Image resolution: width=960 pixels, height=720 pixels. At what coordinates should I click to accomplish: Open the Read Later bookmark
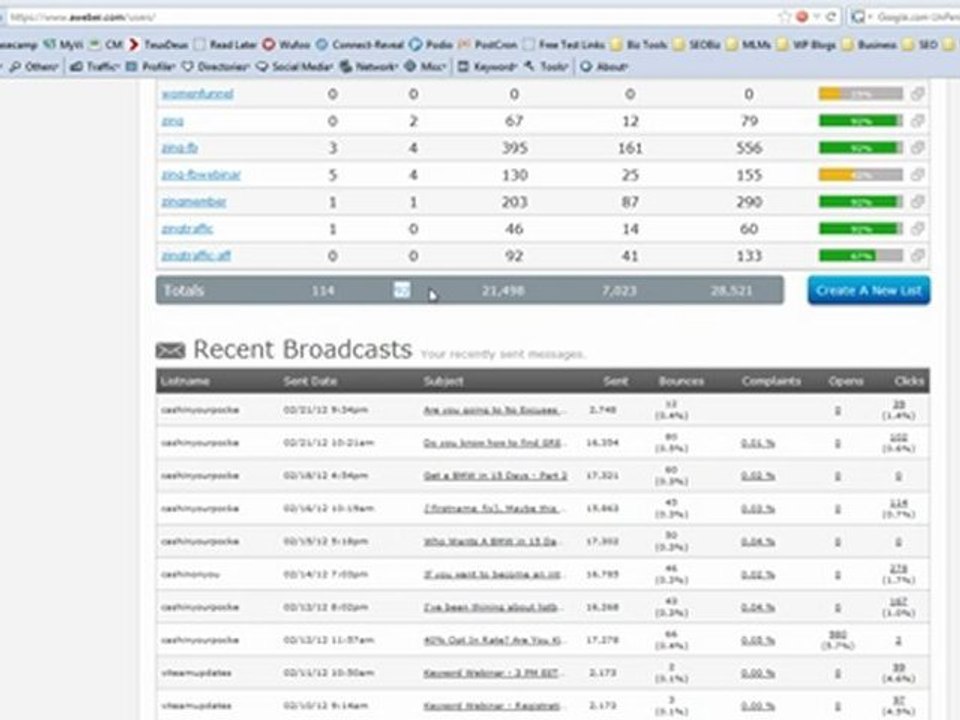coord(226,44)
